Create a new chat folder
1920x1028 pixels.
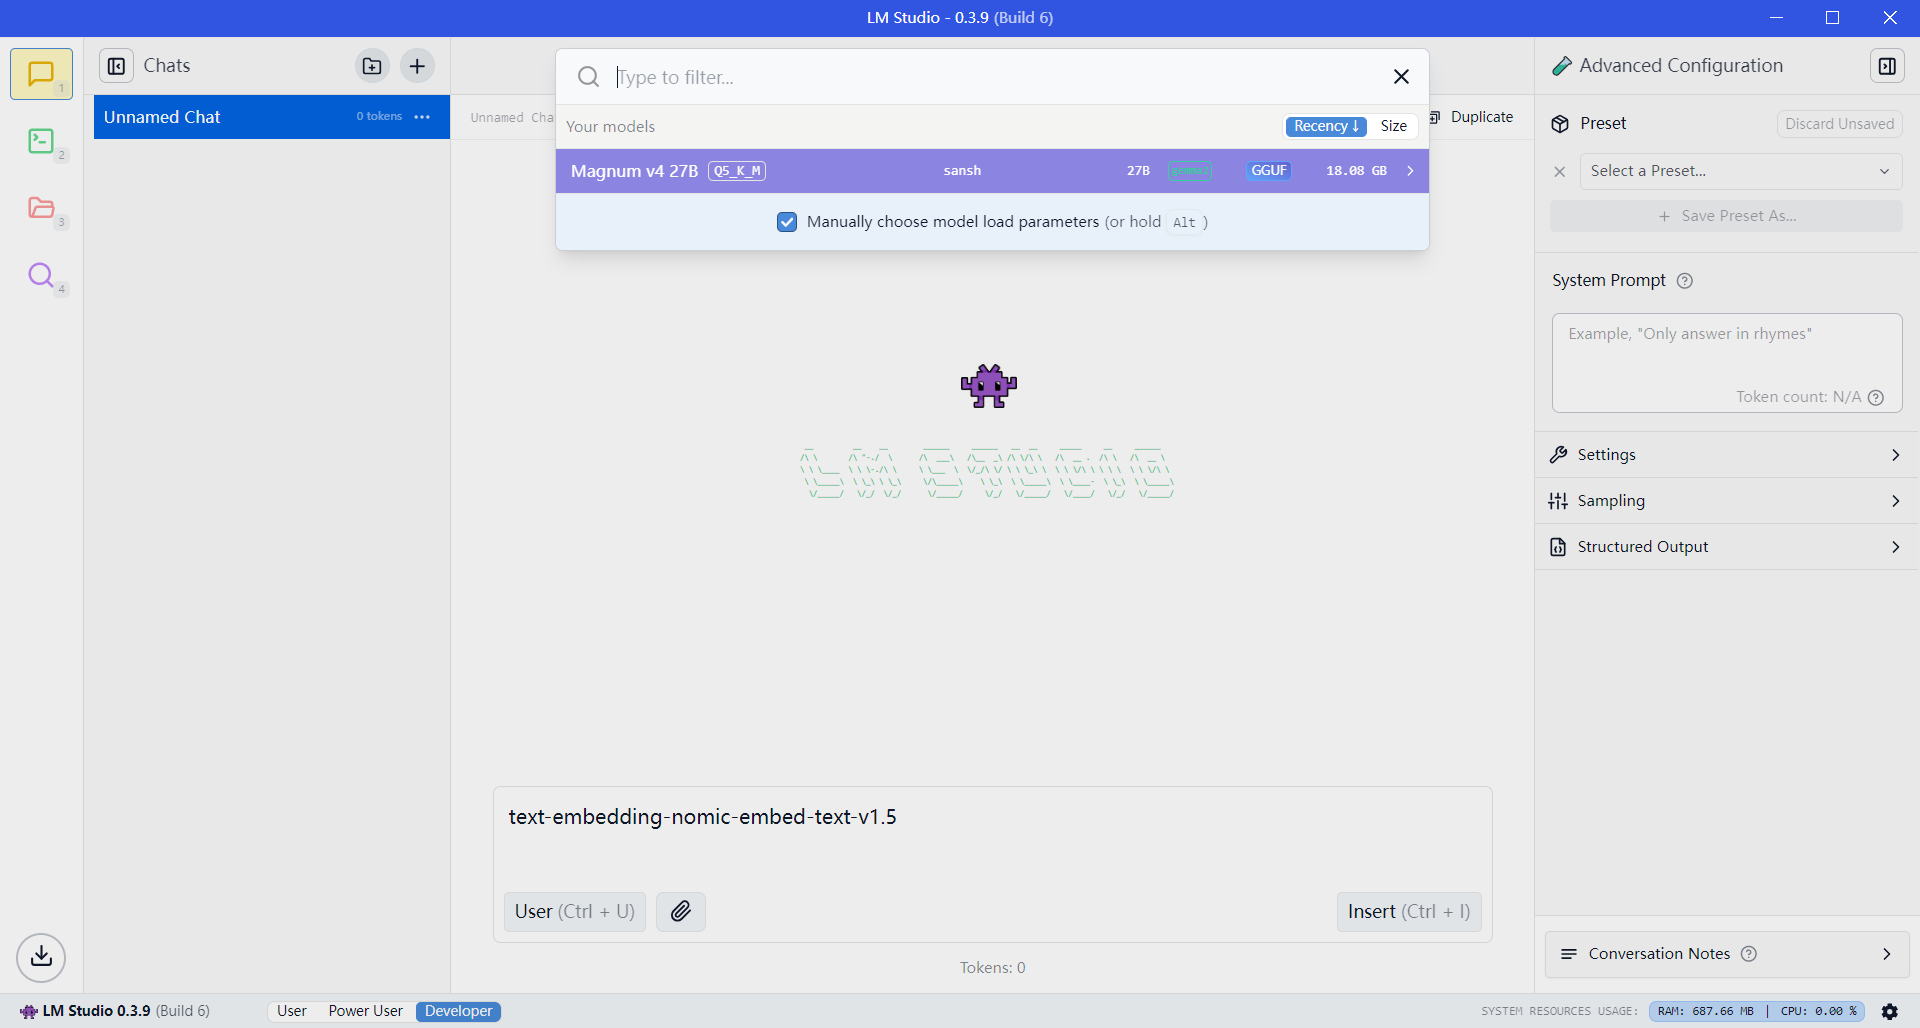(372, 66)
